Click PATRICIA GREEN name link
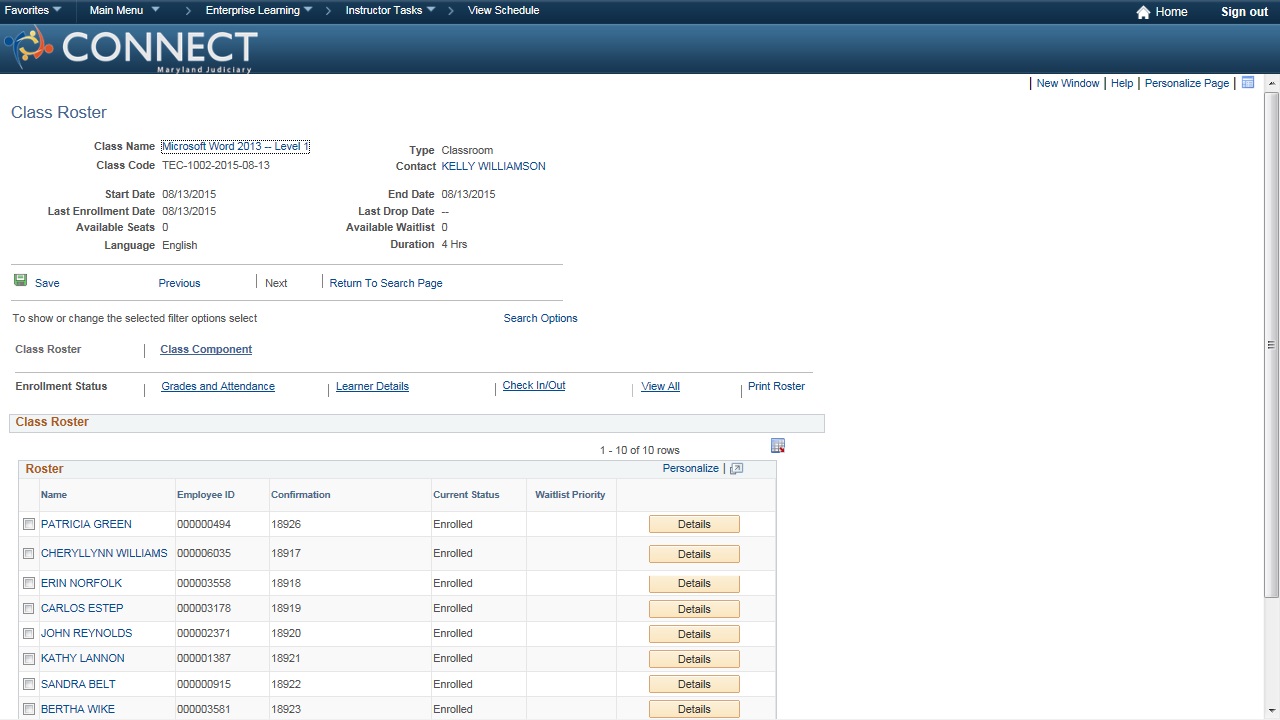 (x=86, y=524)
